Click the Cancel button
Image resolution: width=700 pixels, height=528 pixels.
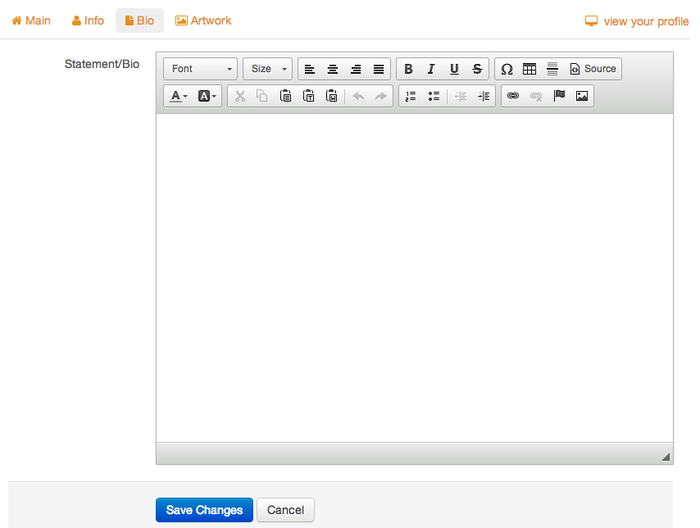286,510
